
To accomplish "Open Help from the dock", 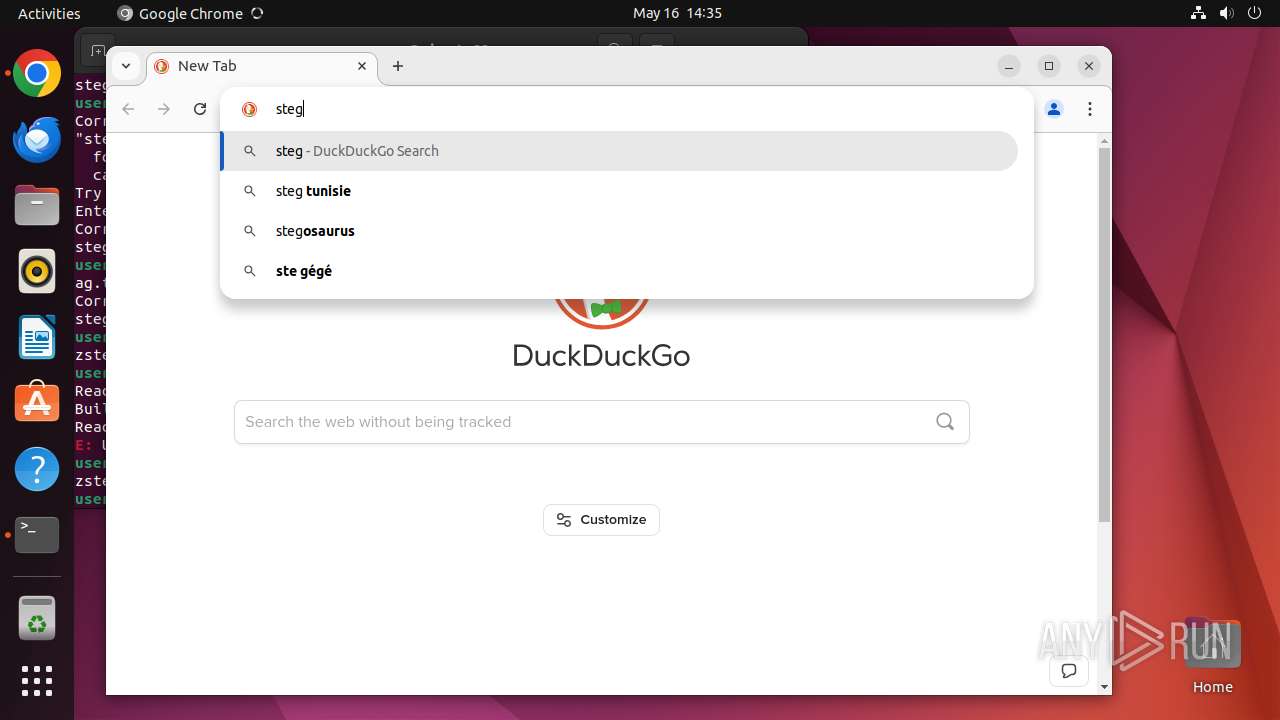I will (x=37, y=469).
